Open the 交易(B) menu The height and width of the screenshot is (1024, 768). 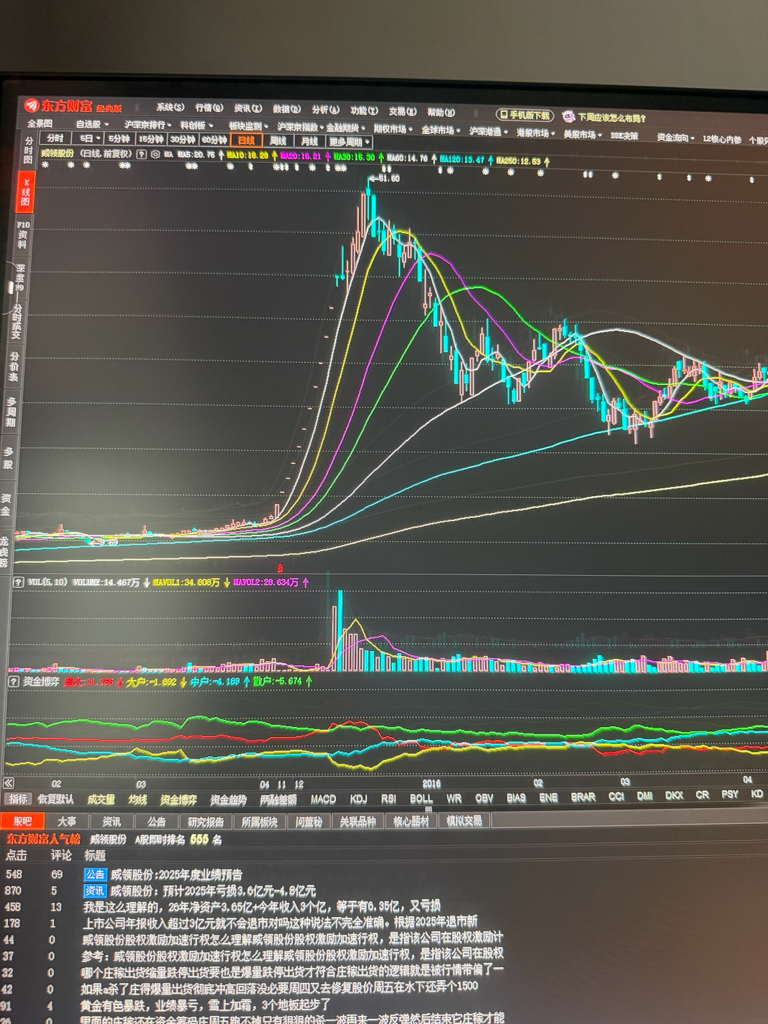(402, 112)
